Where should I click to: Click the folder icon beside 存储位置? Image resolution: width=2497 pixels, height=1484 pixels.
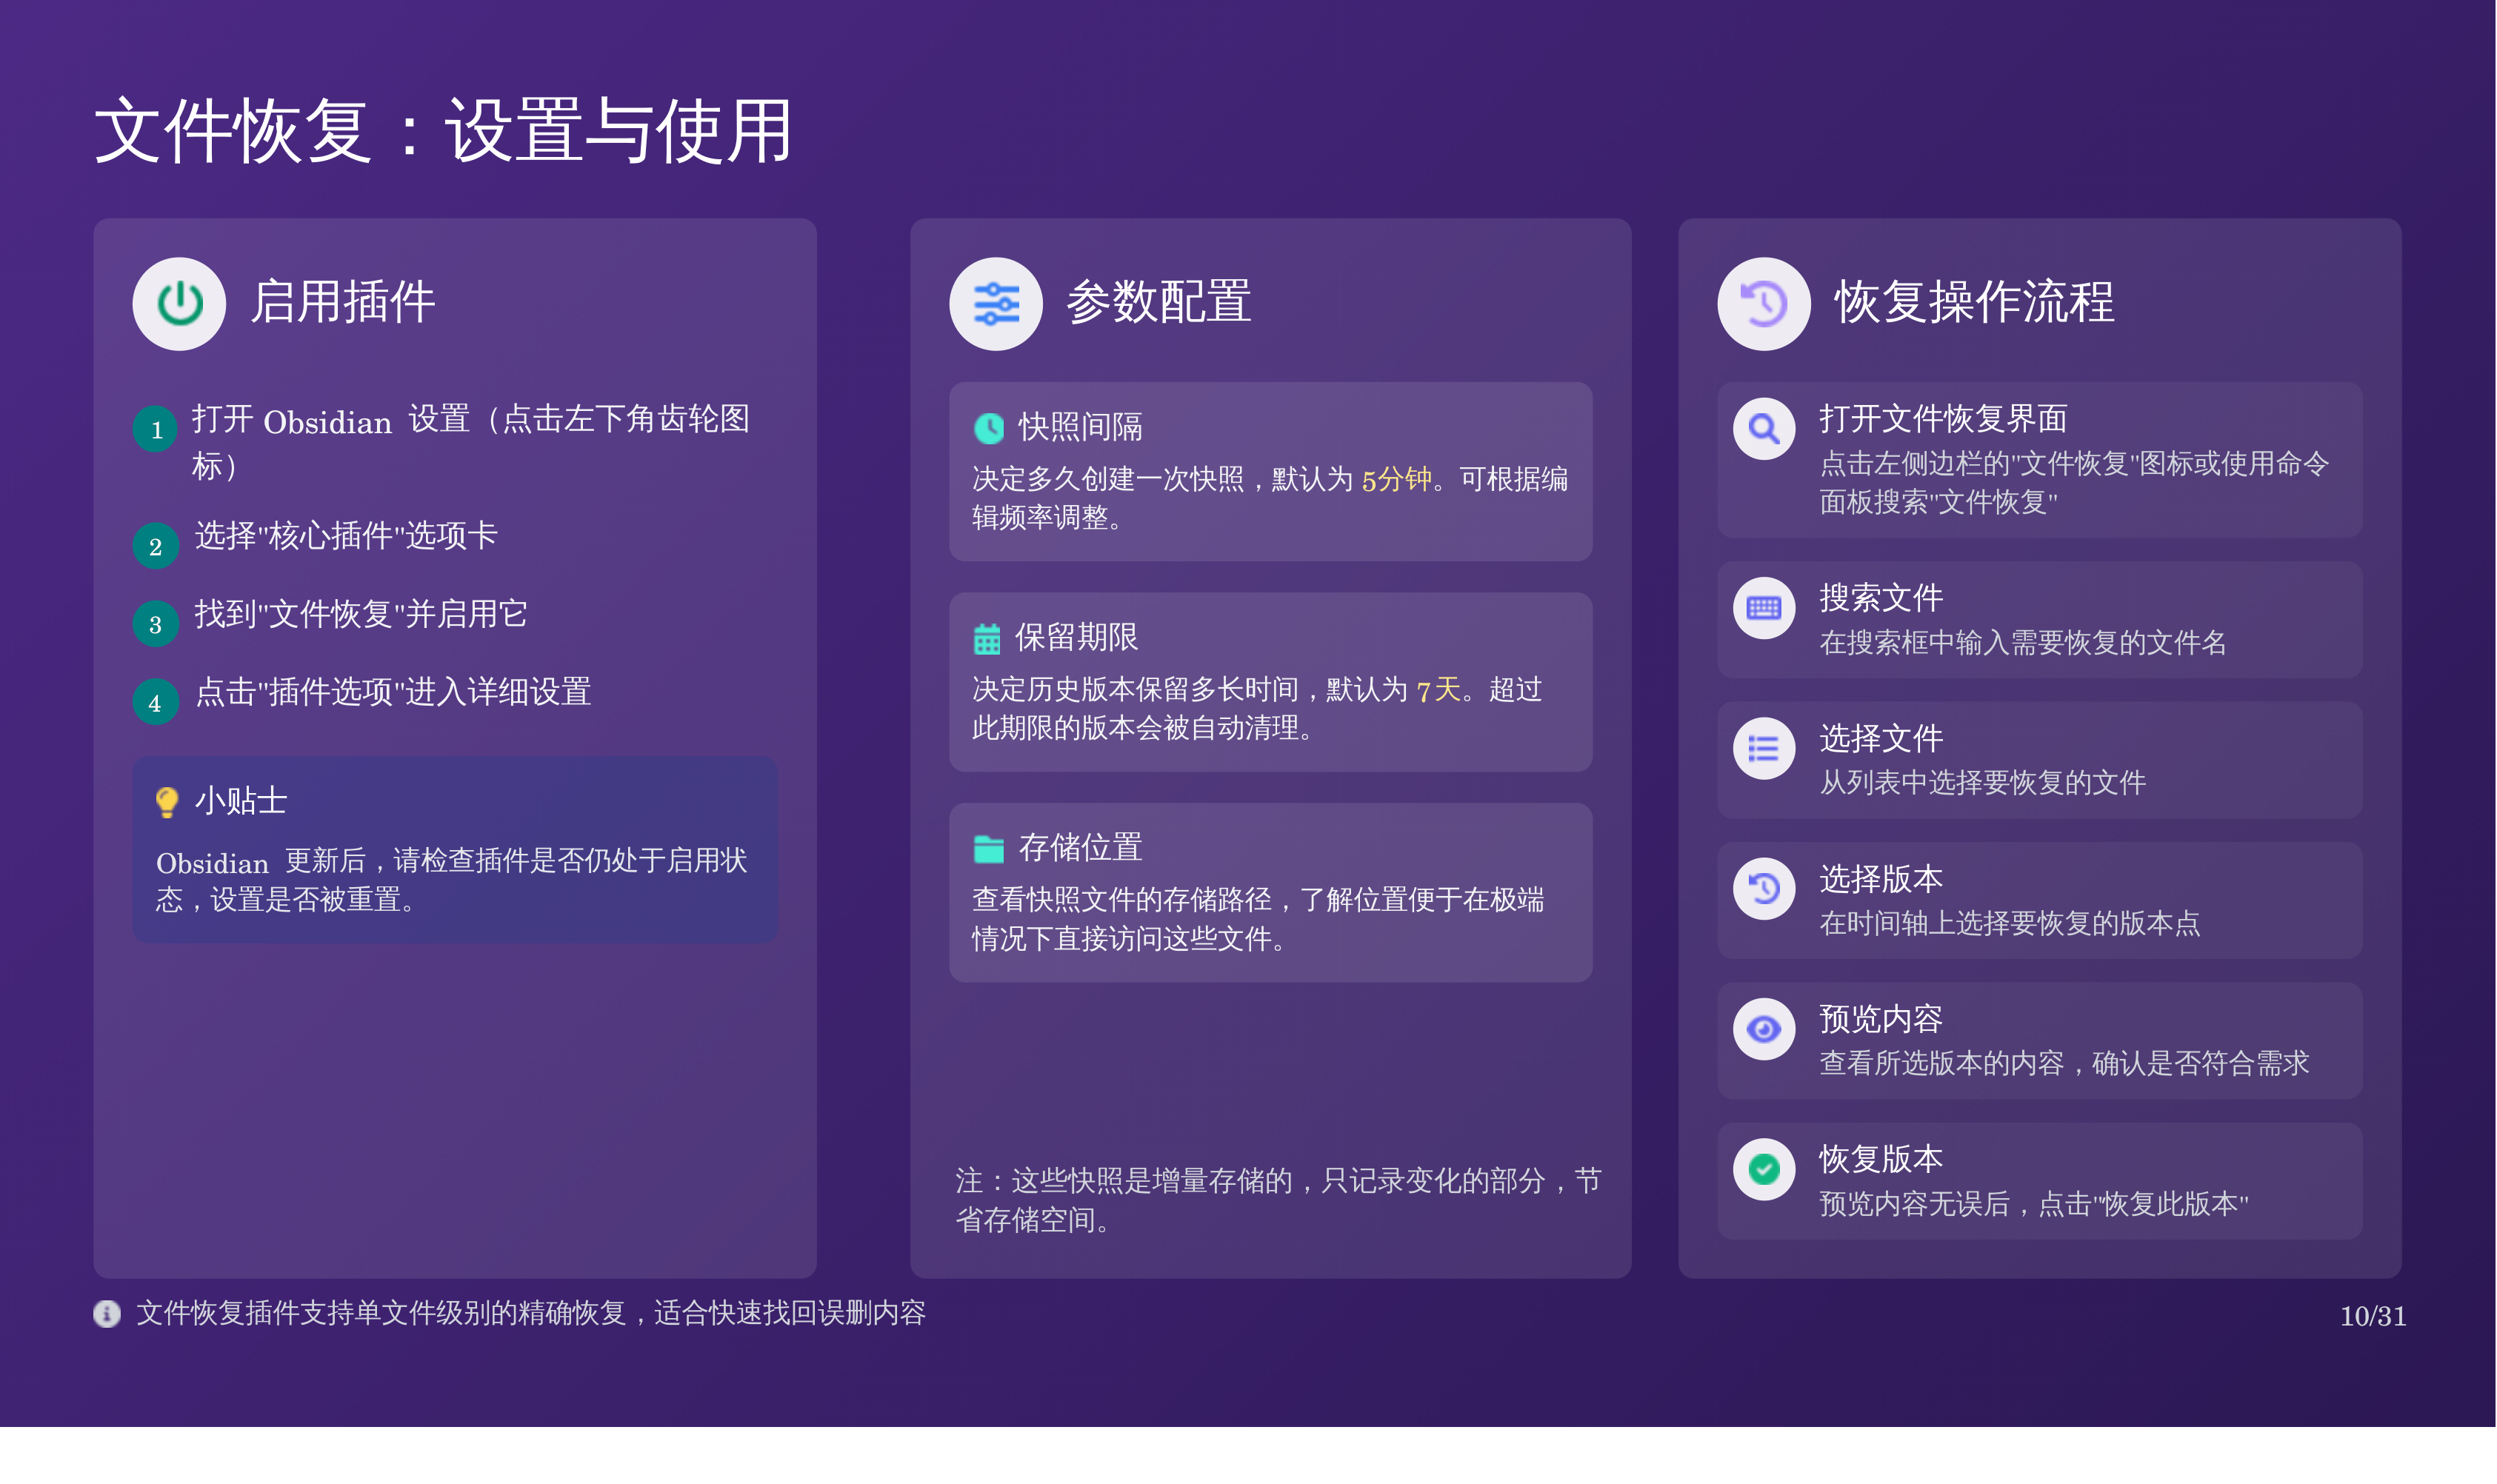tap(989, 849)
